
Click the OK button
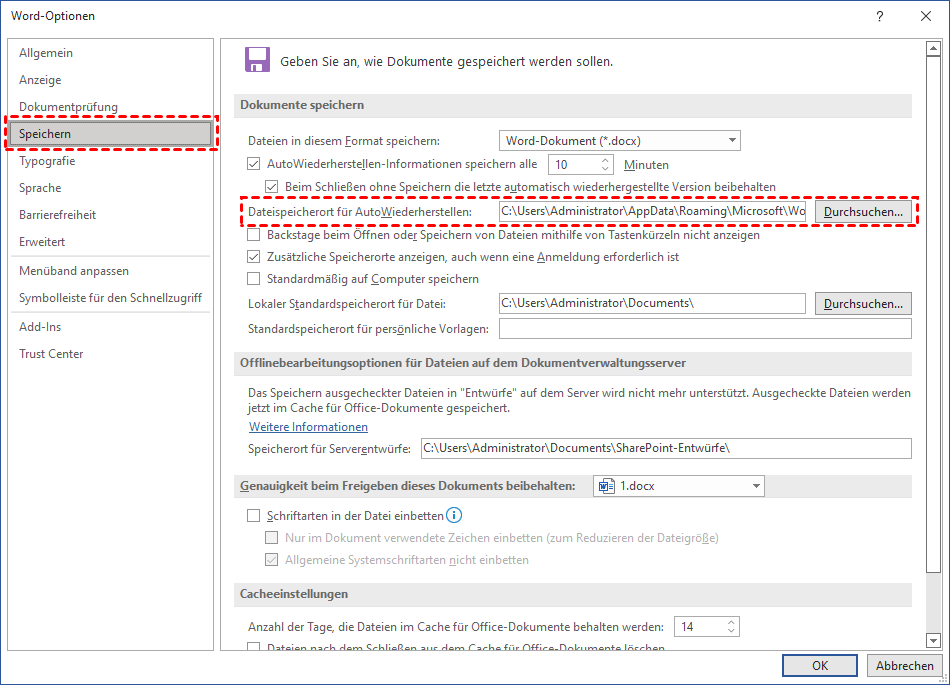820,666
